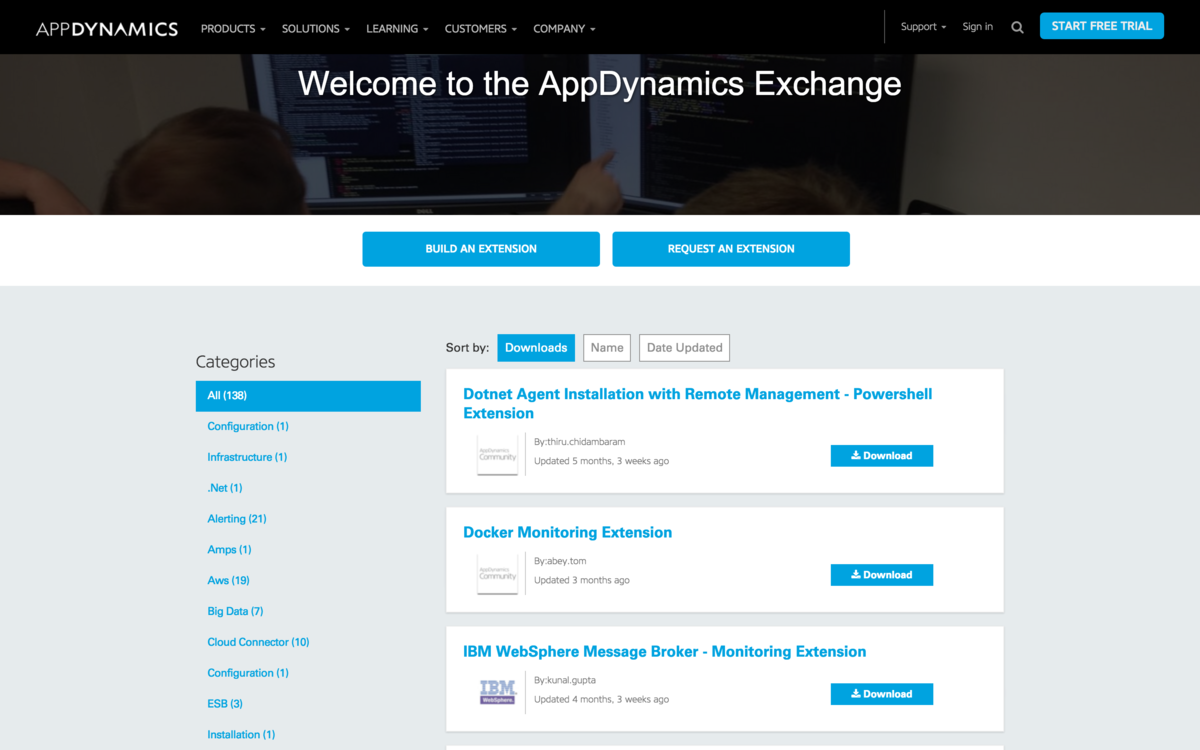Click the Categories heading
1200x750 pixels.
[x=235, y=362]
